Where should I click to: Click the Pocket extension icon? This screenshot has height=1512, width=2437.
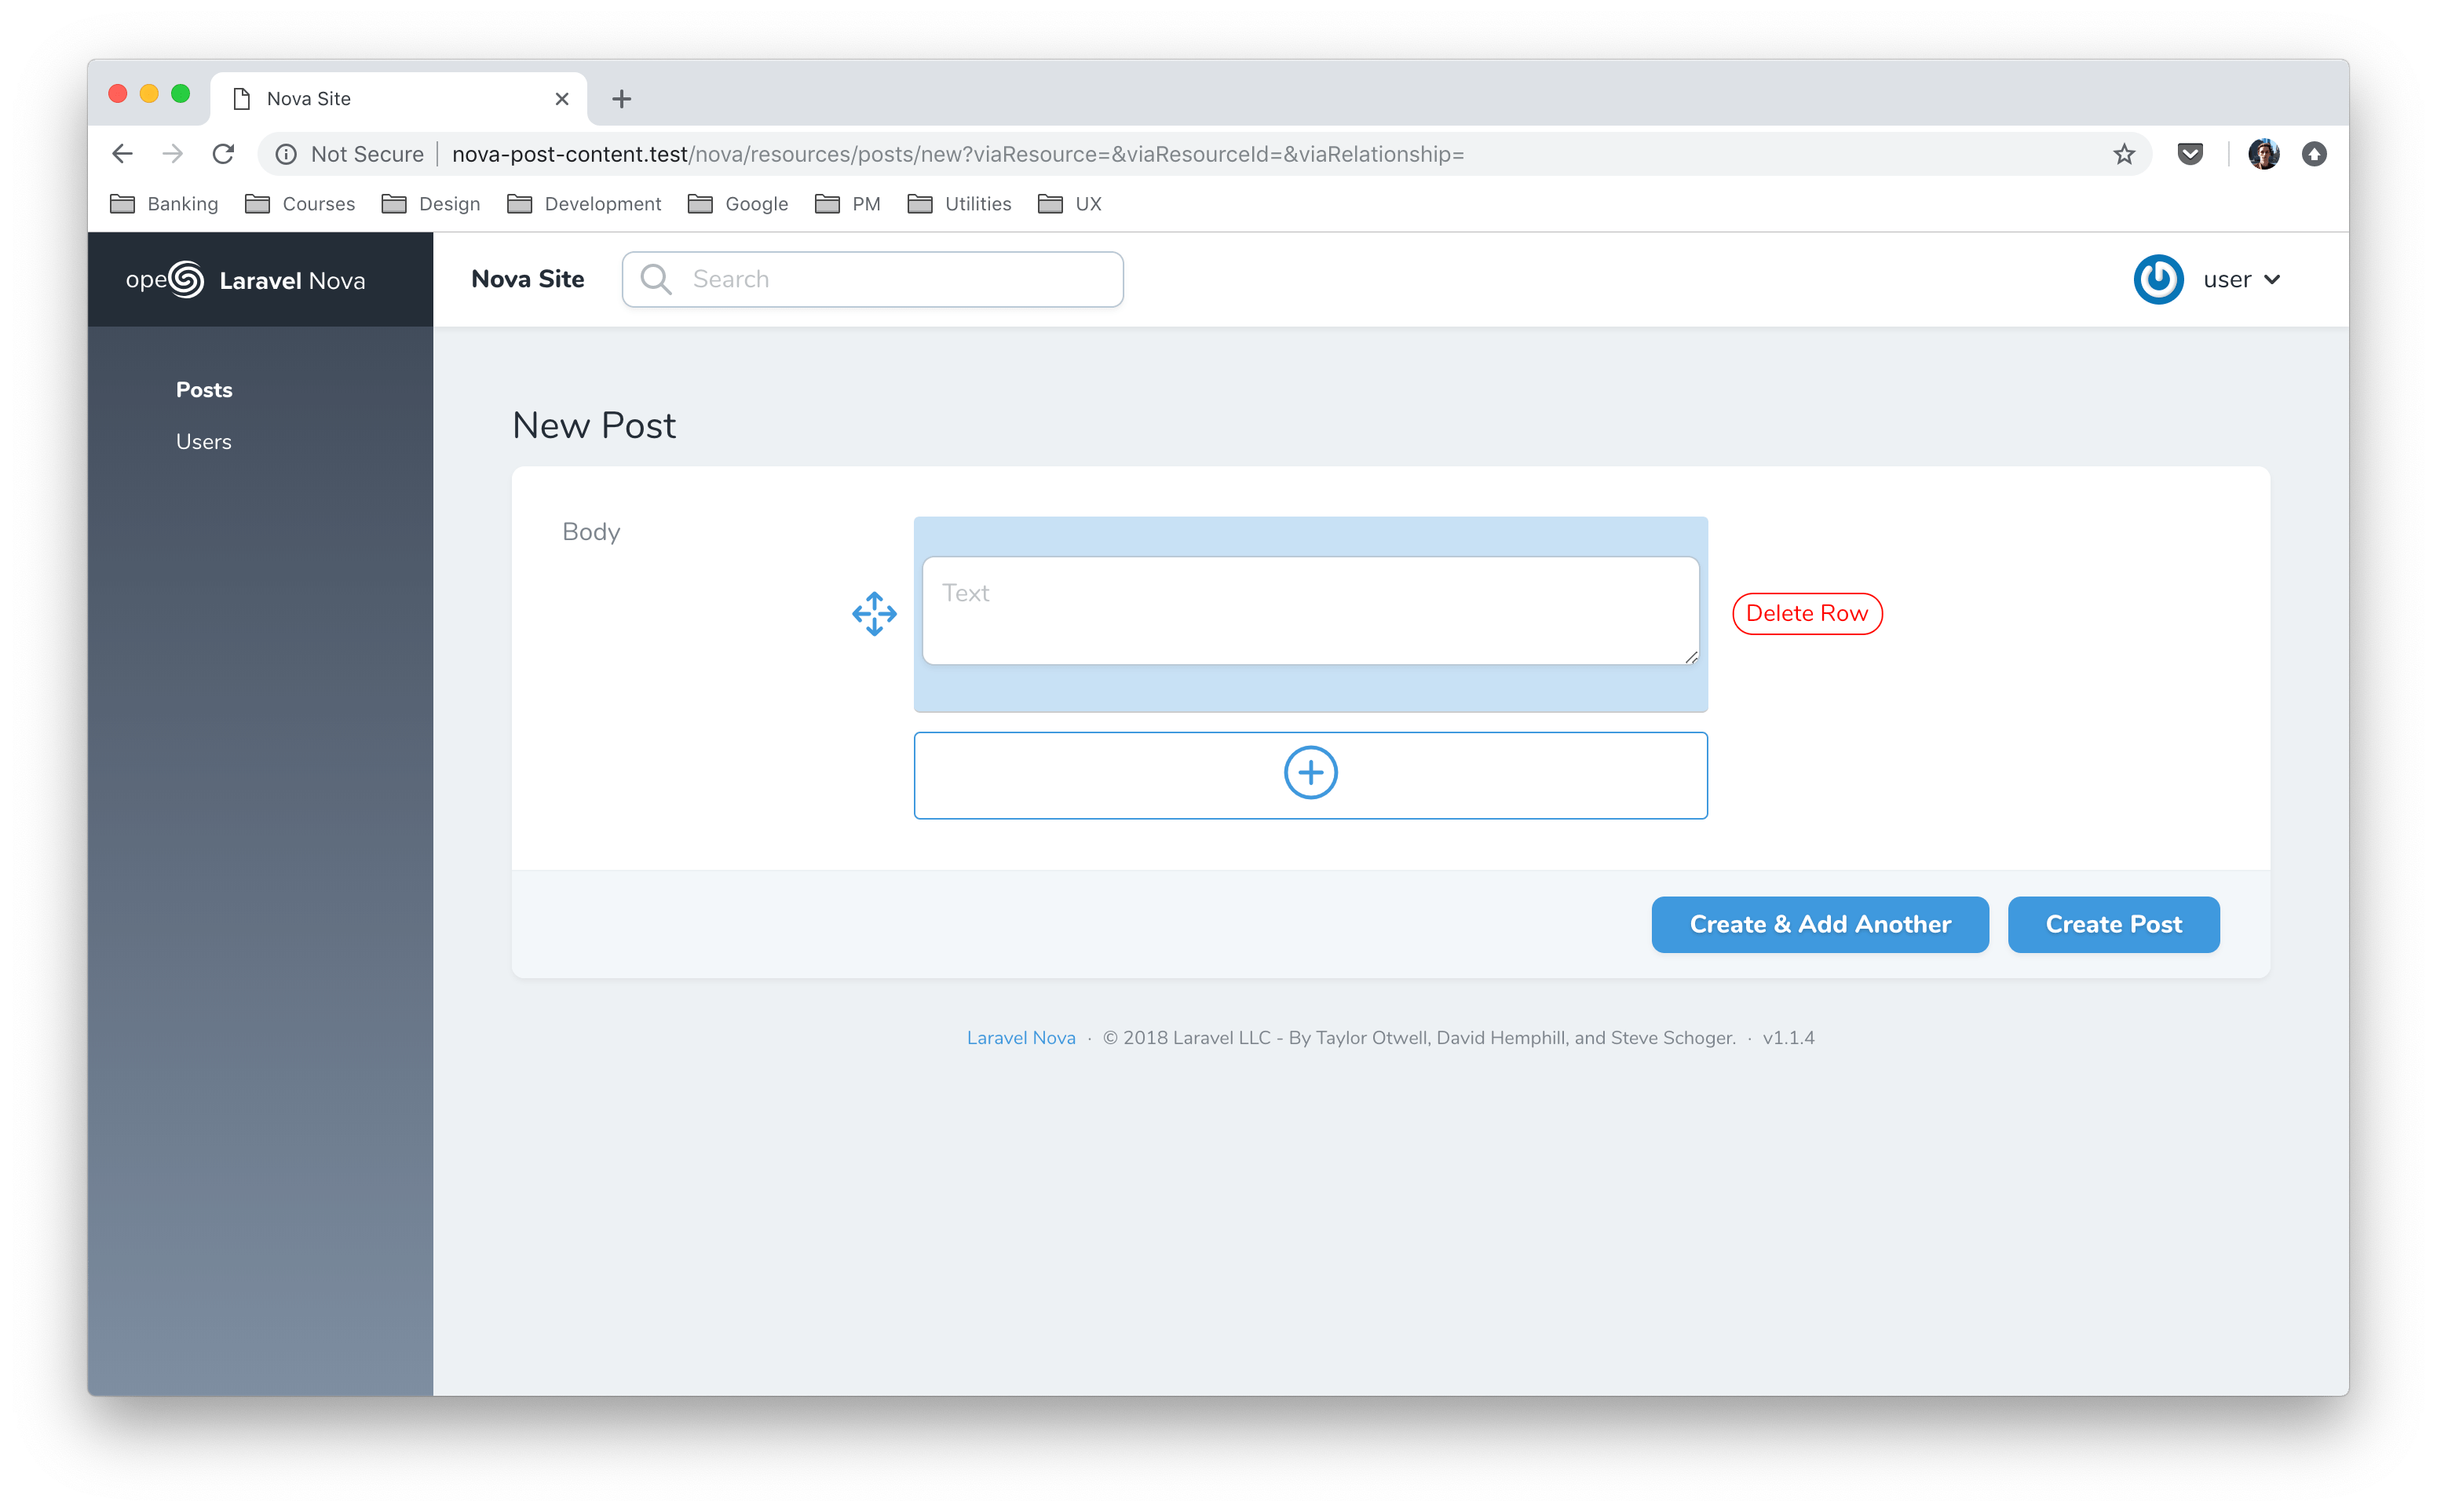2190,154
